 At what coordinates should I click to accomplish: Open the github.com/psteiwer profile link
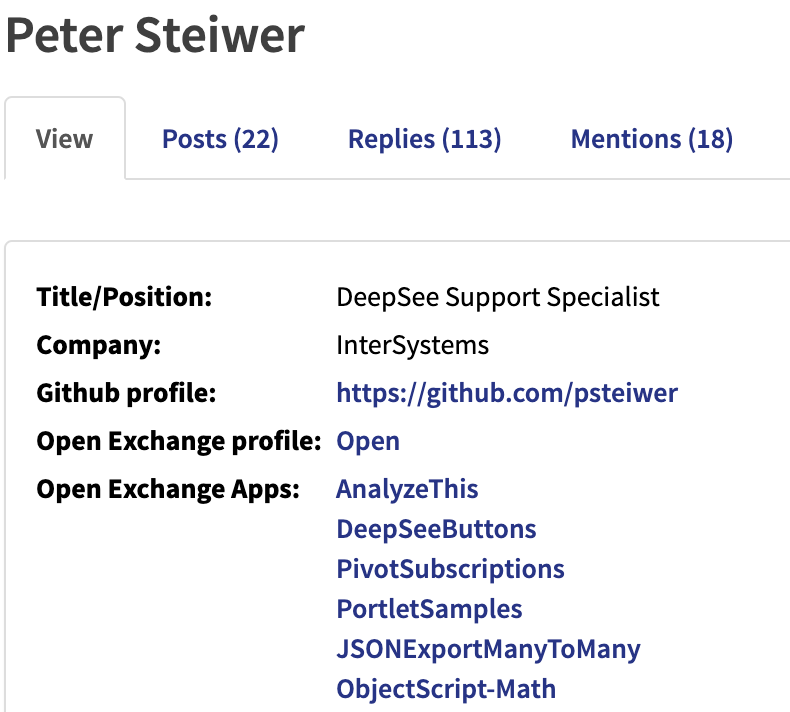point(507,393)
